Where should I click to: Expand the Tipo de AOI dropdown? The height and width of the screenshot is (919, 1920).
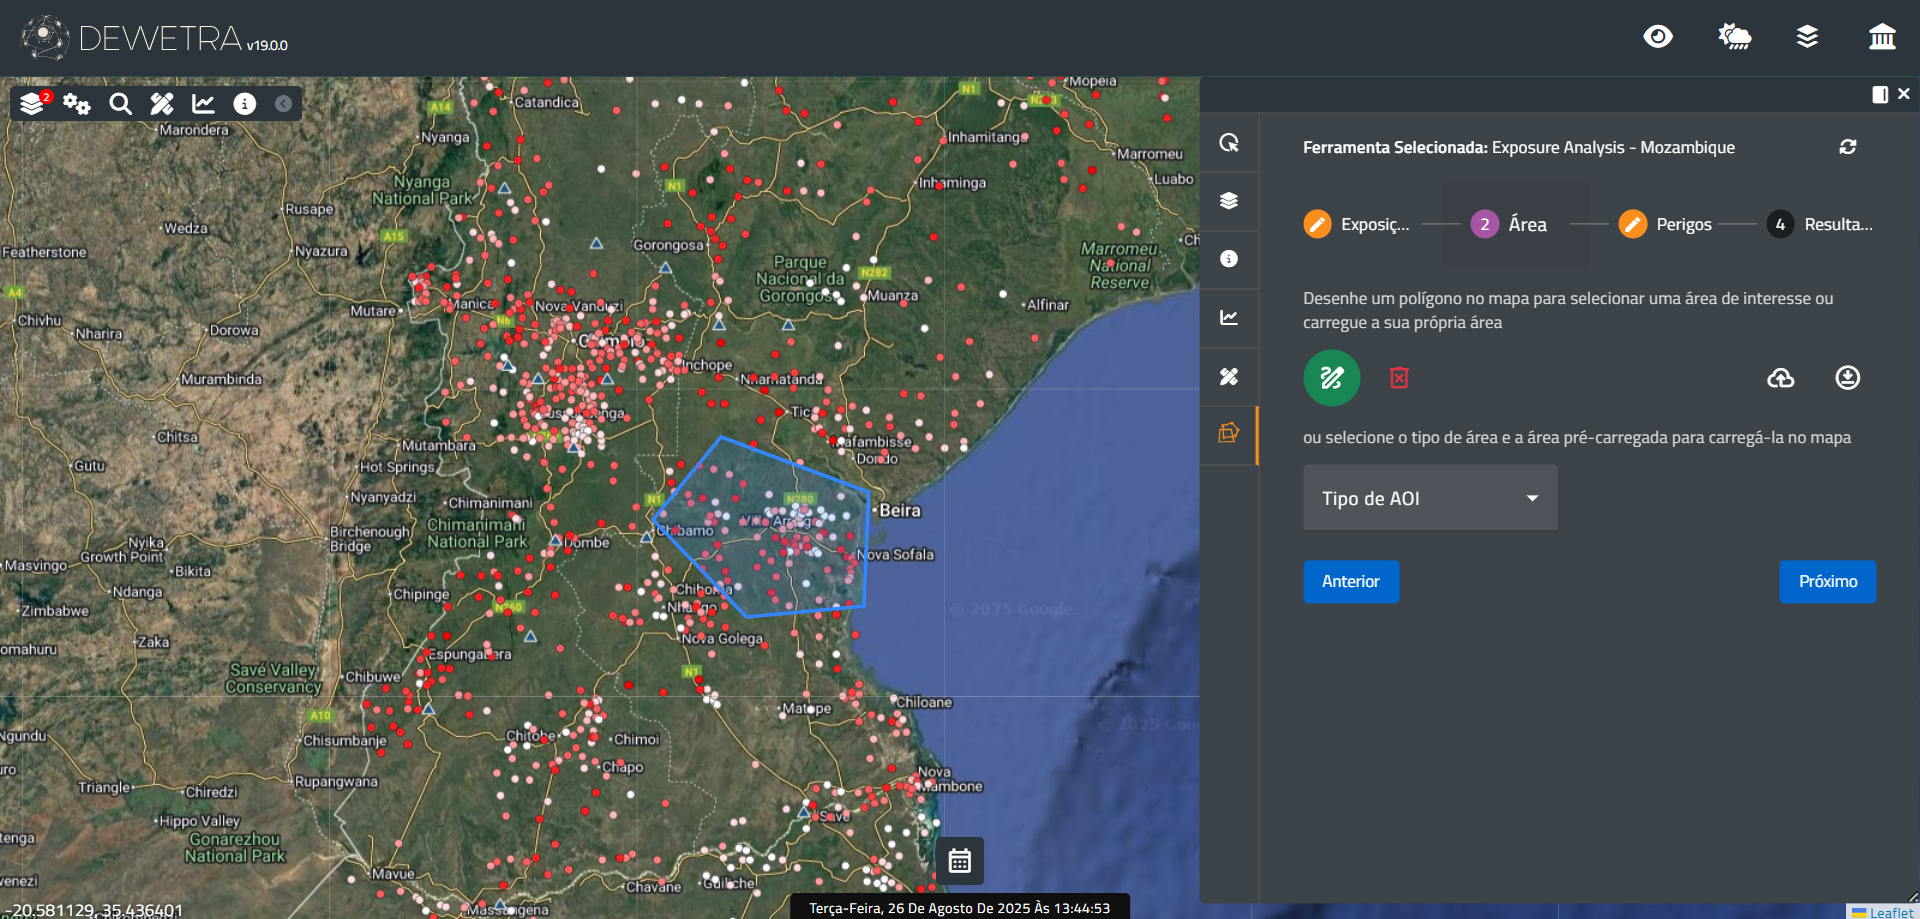(x=1429, y=498)
